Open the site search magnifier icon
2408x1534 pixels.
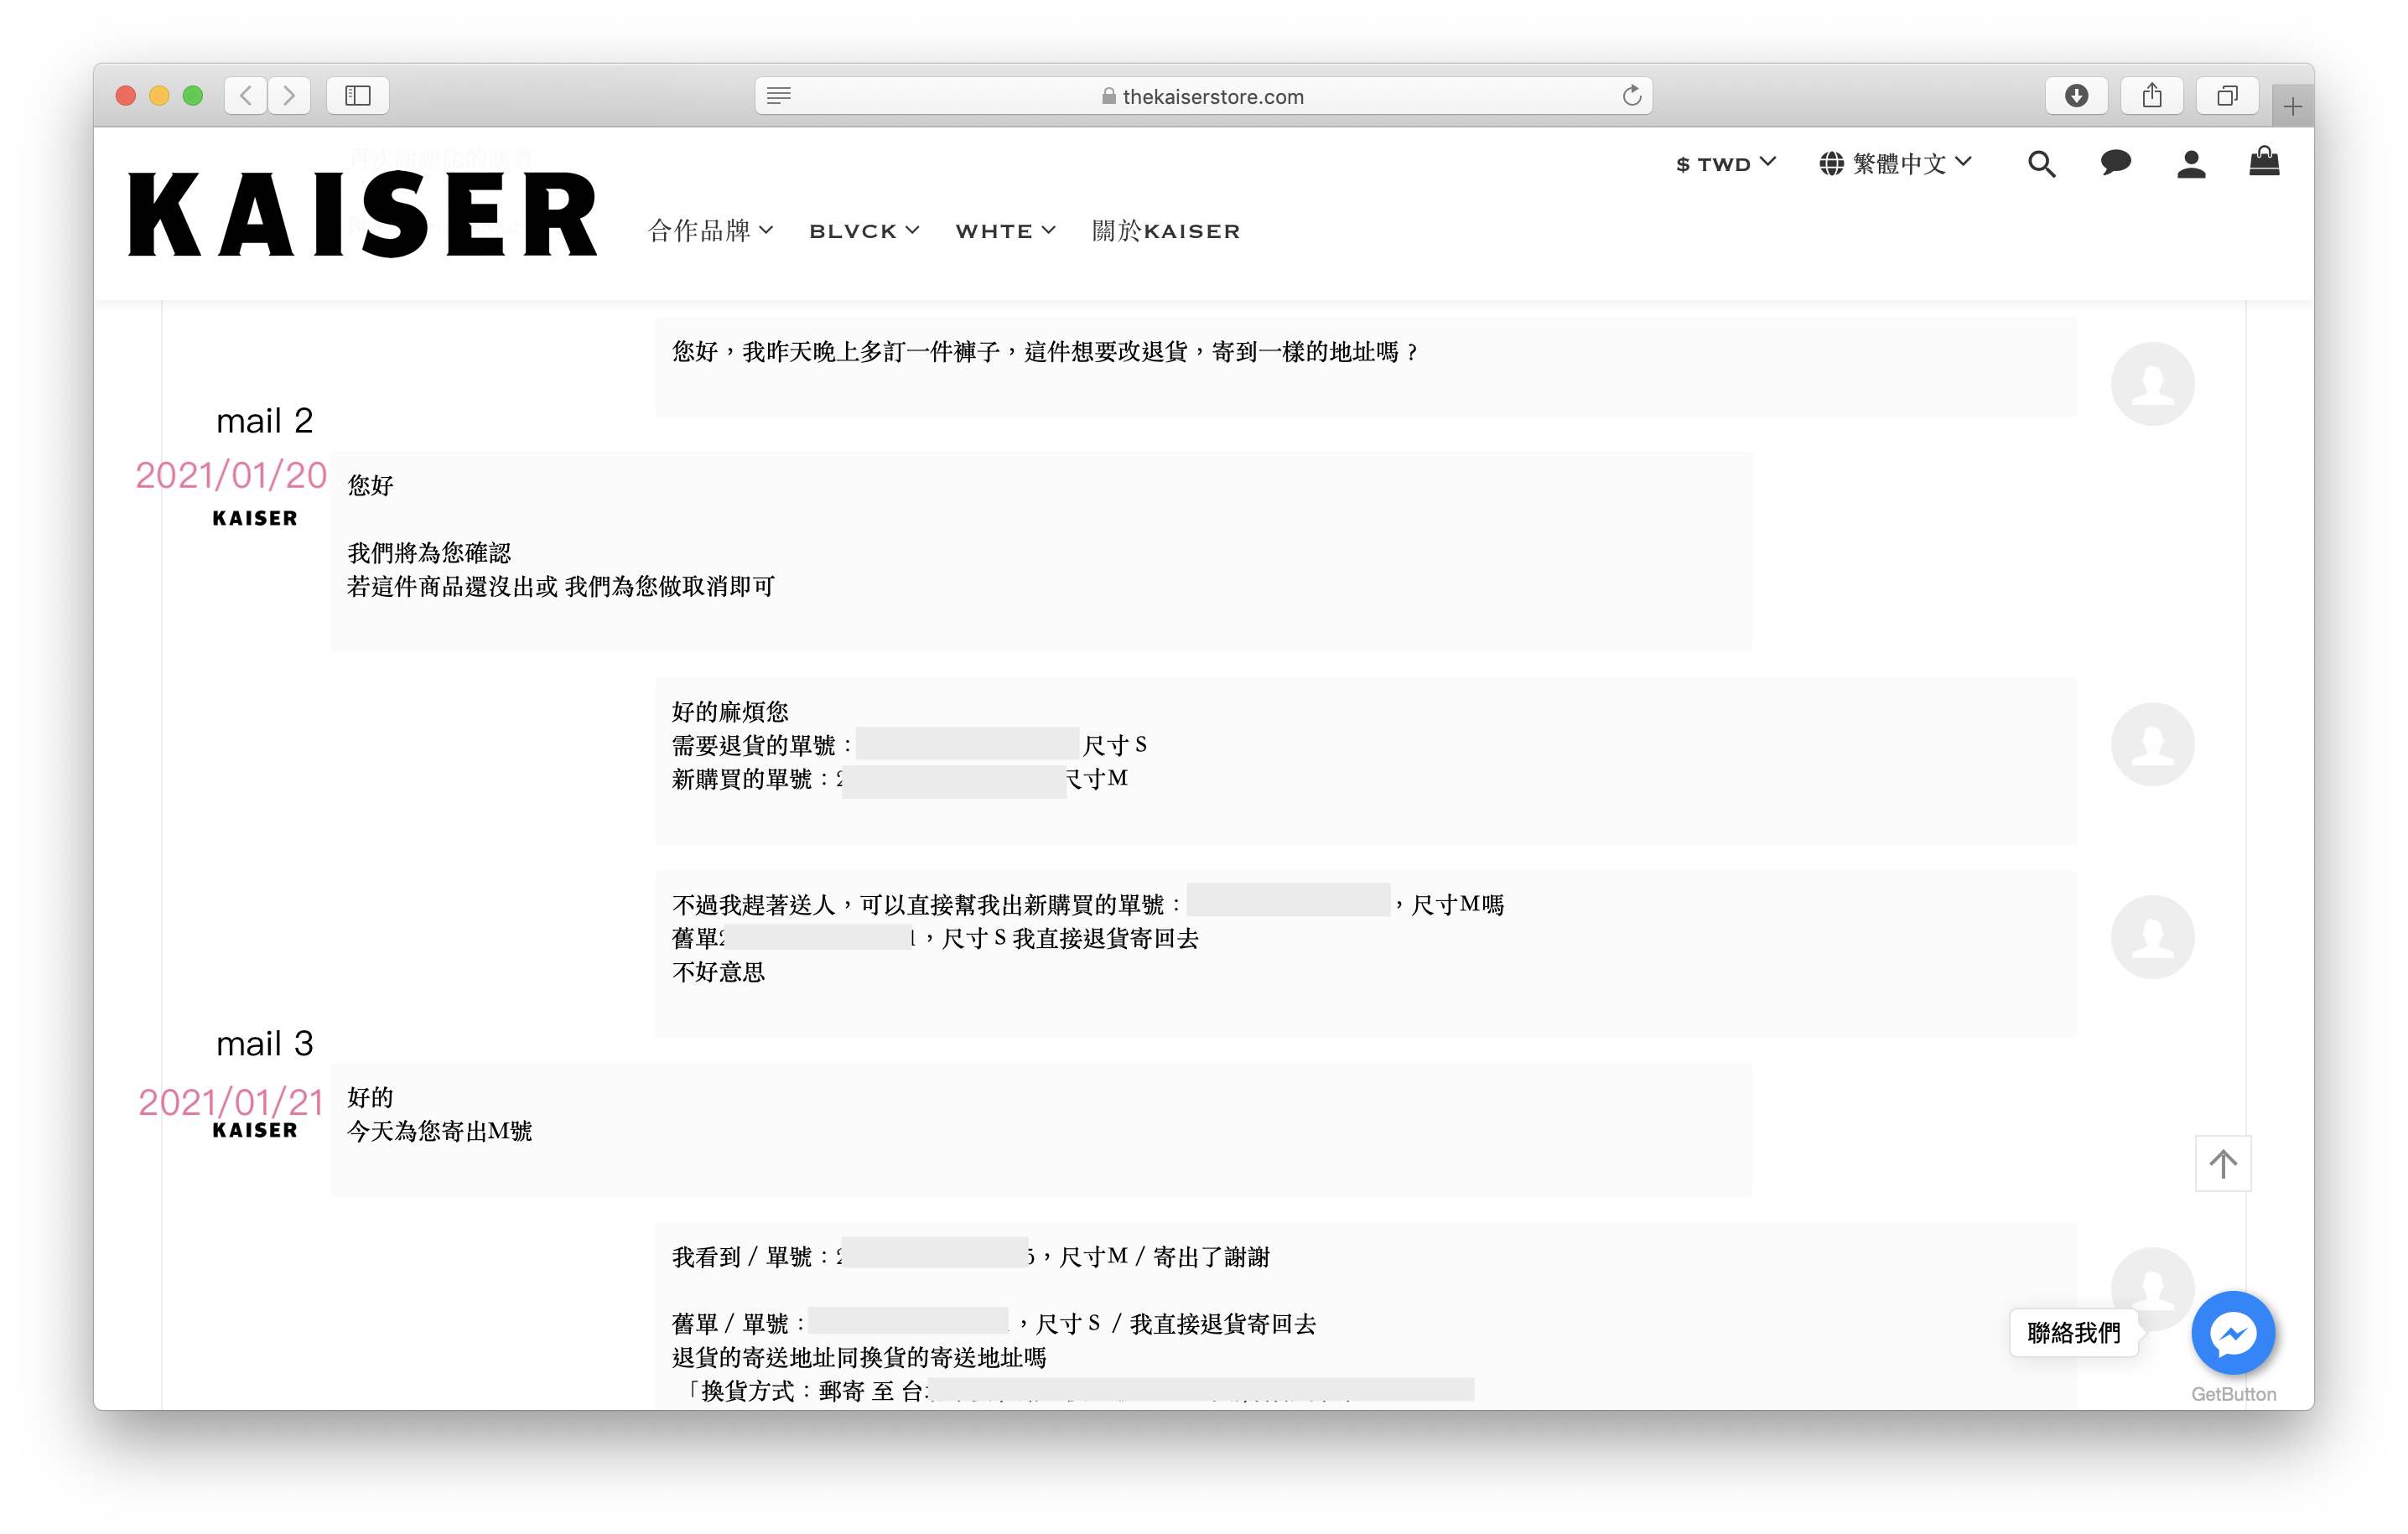point(2041,163)
